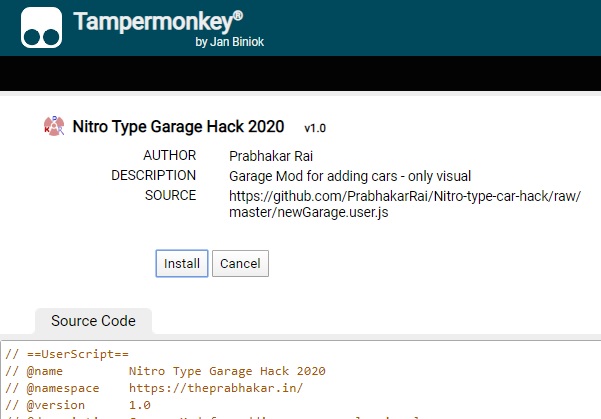Click the author name Prabhakar Rai
This screenshot has width=601, height=419.
click(x=271, y=156)
